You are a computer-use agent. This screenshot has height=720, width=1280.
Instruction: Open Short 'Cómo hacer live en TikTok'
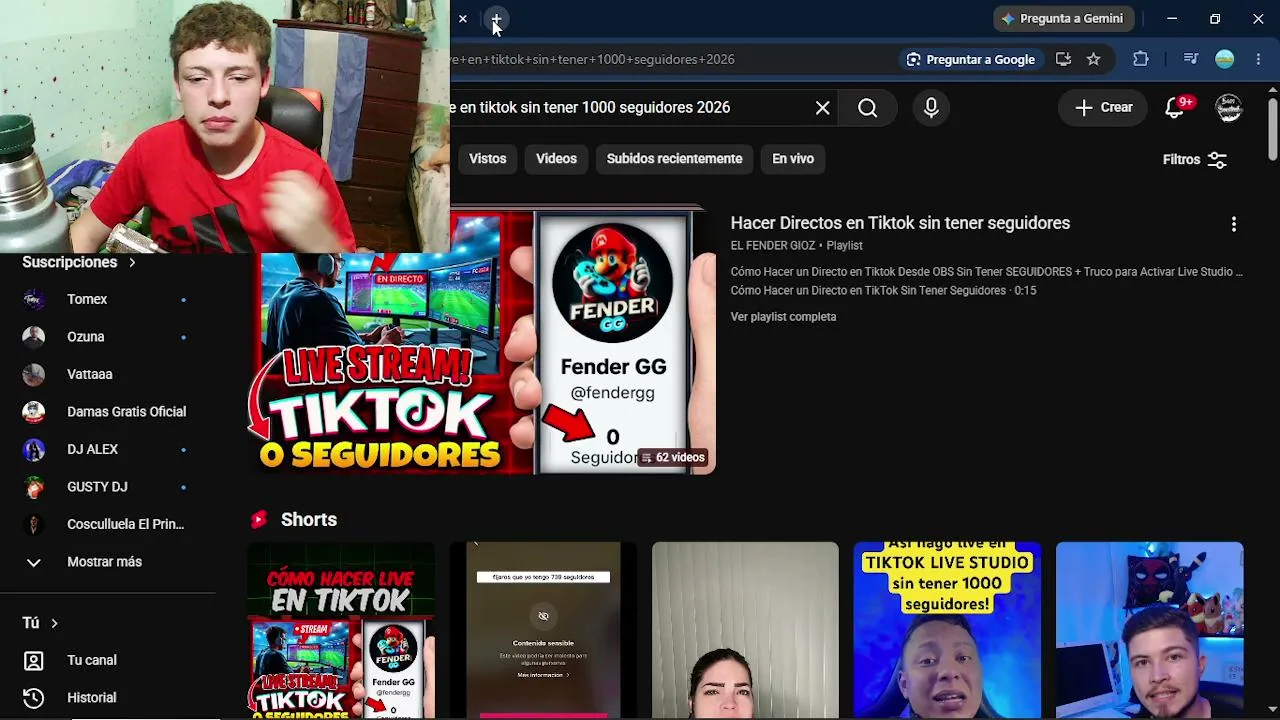[x=341, y=630]
